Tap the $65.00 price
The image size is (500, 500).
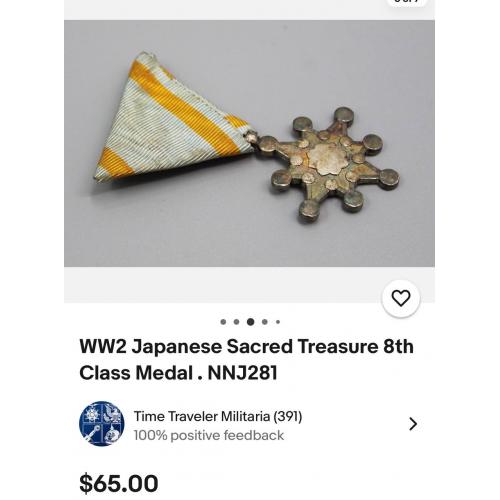tap(119, 483)
